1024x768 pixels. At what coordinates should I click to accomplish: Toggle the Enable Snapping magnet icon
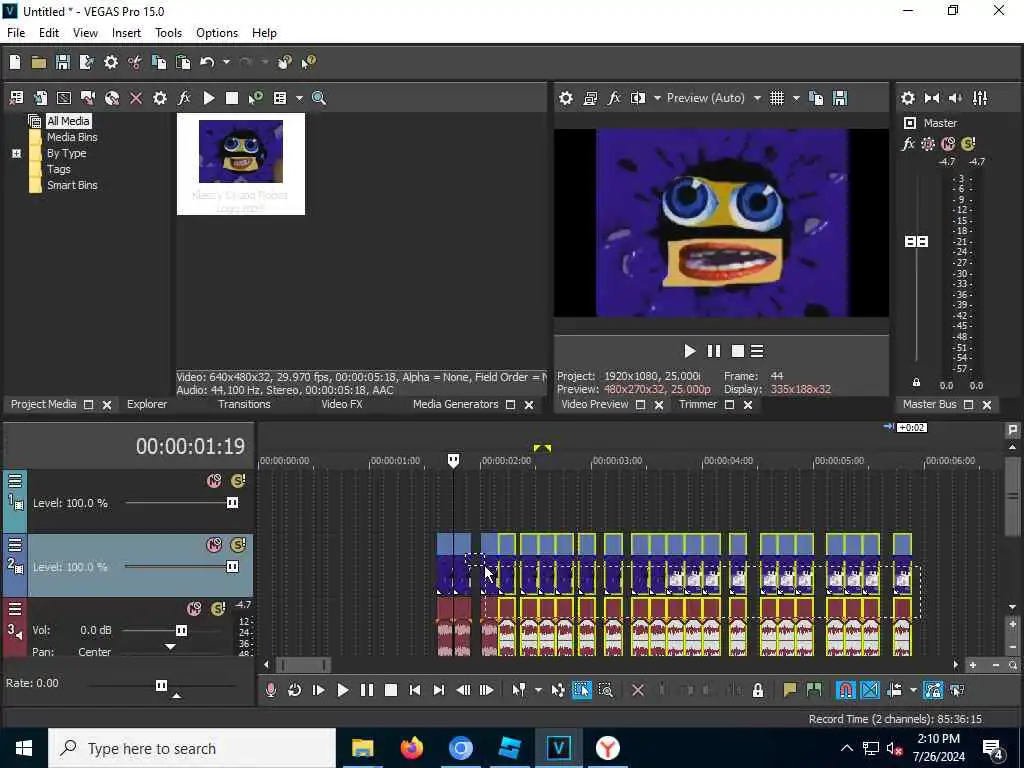click(x=845, y=690)
